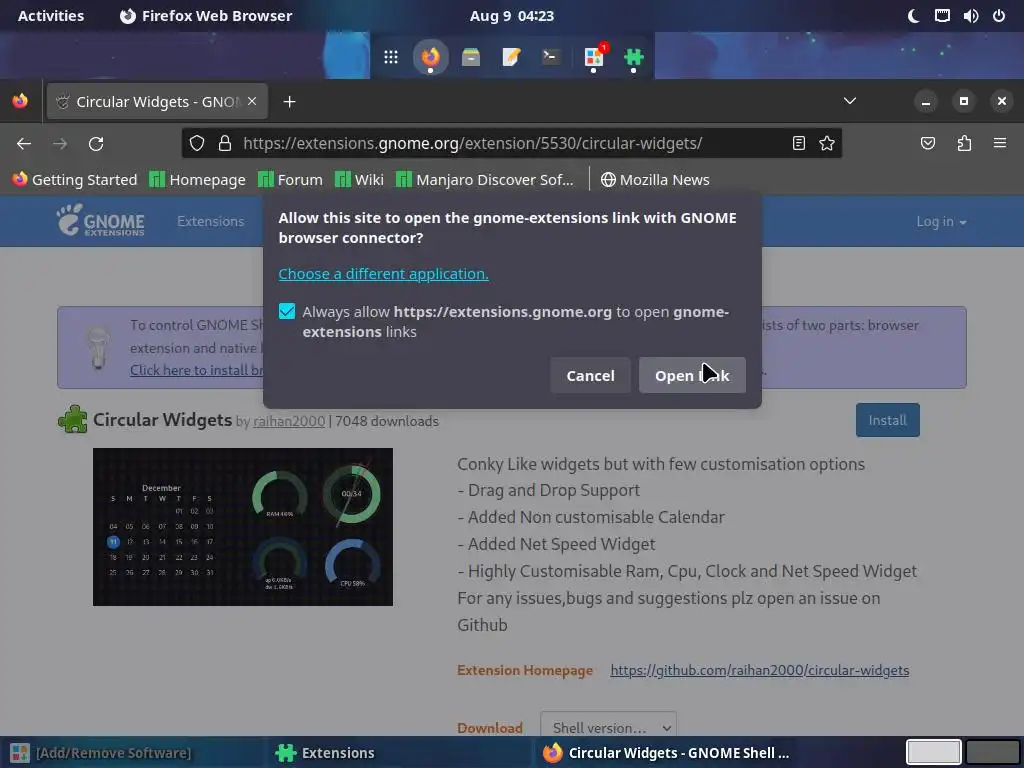Click Open Link in the dialog
Viewport: 1024px width, 768px height.
tap(692, 376)
